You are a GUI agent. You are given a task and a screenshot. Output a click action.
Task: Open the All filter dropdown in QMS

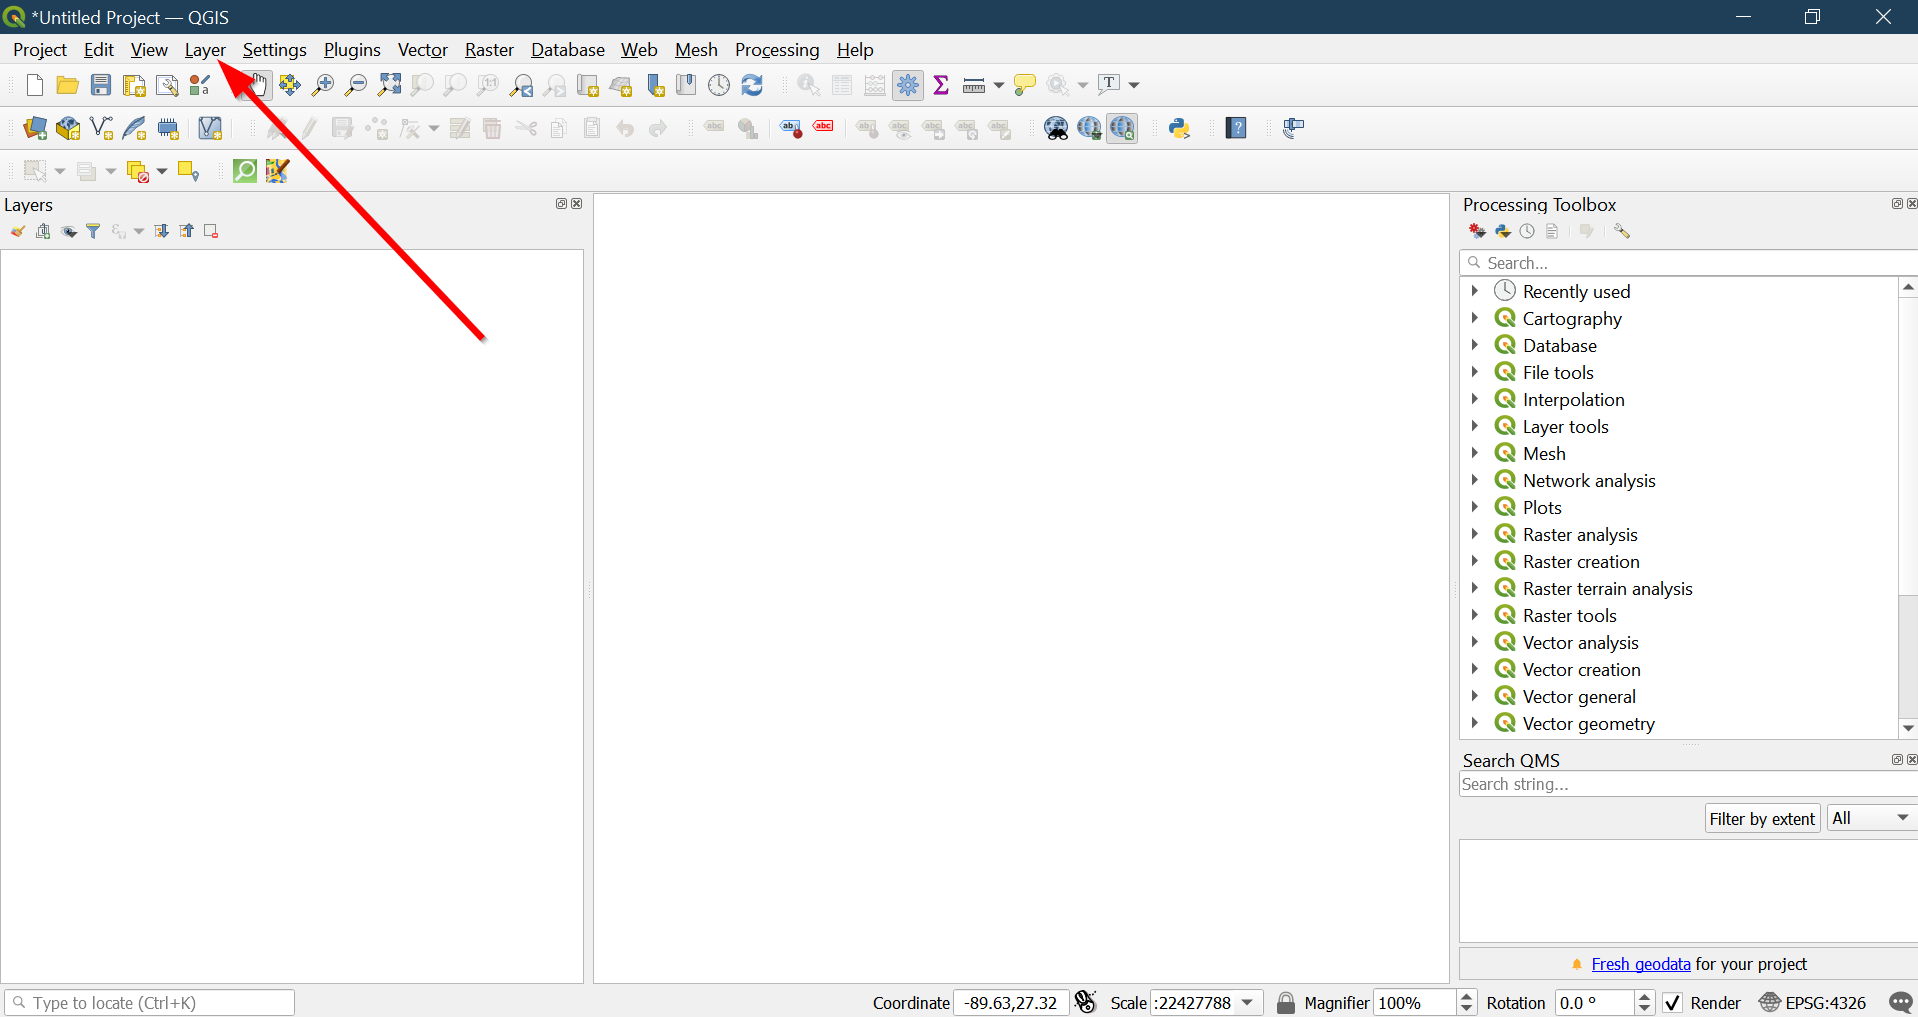(x=1871, y=818)
